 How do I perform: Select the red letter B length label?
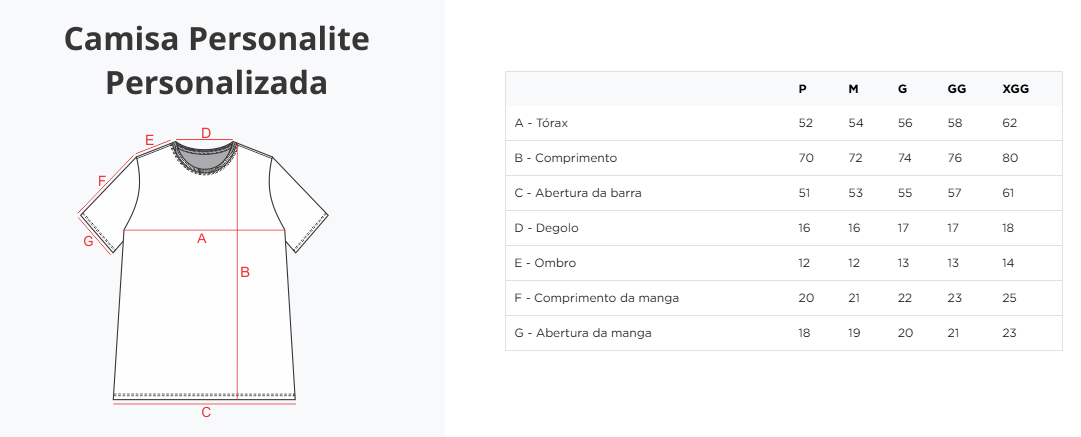click(x=245, y=272)
